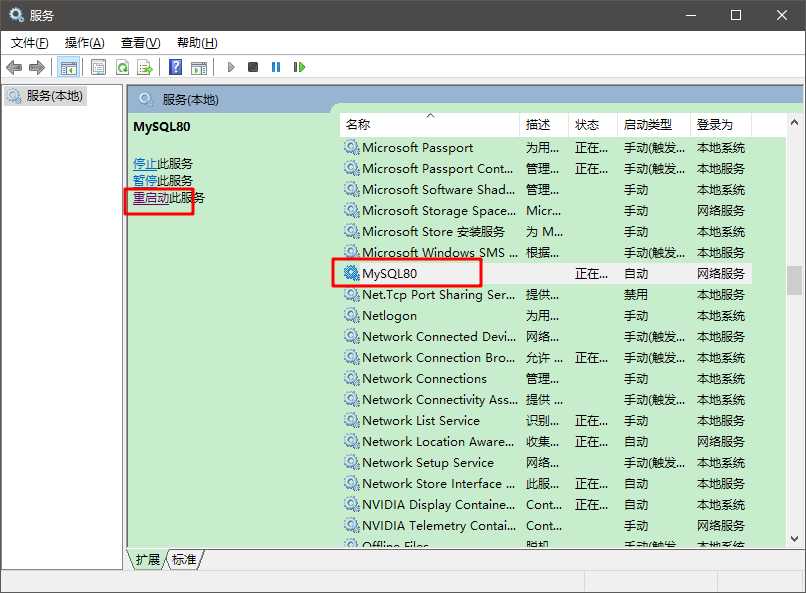
Task: Open the Properties toolbar icon
Action: point(98,67)
